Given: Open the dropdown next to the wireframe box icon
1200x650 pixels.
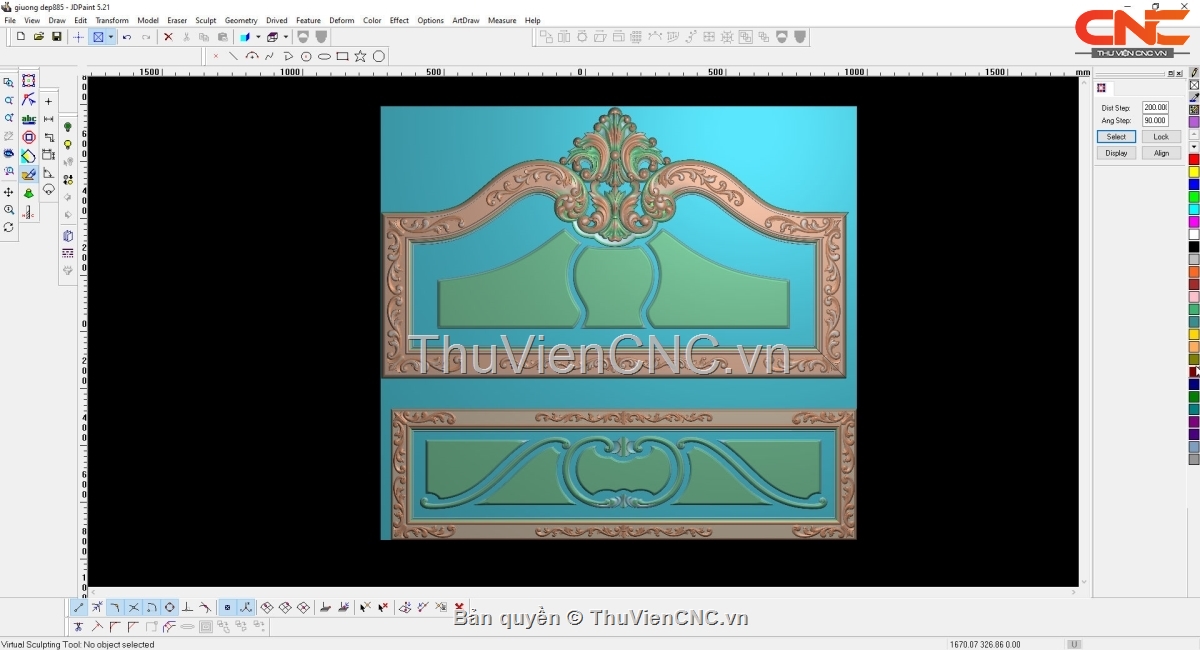Looking at the screenshot, I should coord(285,37).
